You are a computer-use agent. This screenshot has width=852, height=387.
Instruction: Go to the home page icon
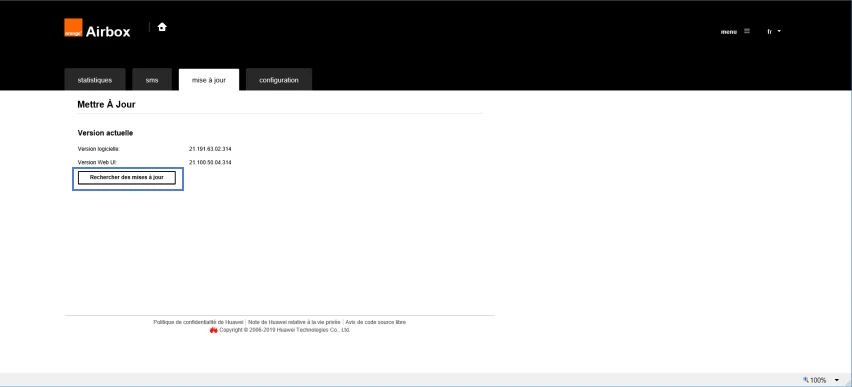(x=162, y=27)
